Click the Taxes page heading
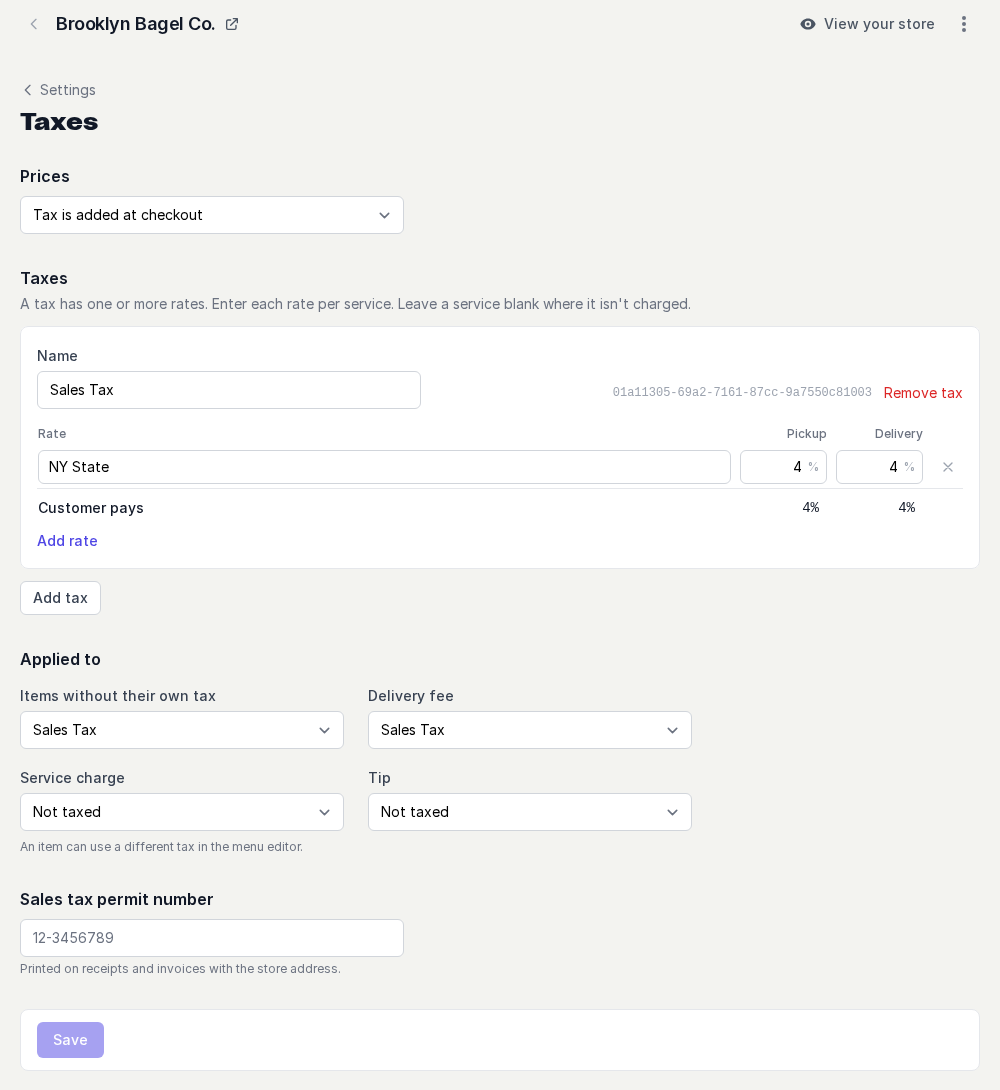Screen dimensions: 1000x1090 (59, 122)
